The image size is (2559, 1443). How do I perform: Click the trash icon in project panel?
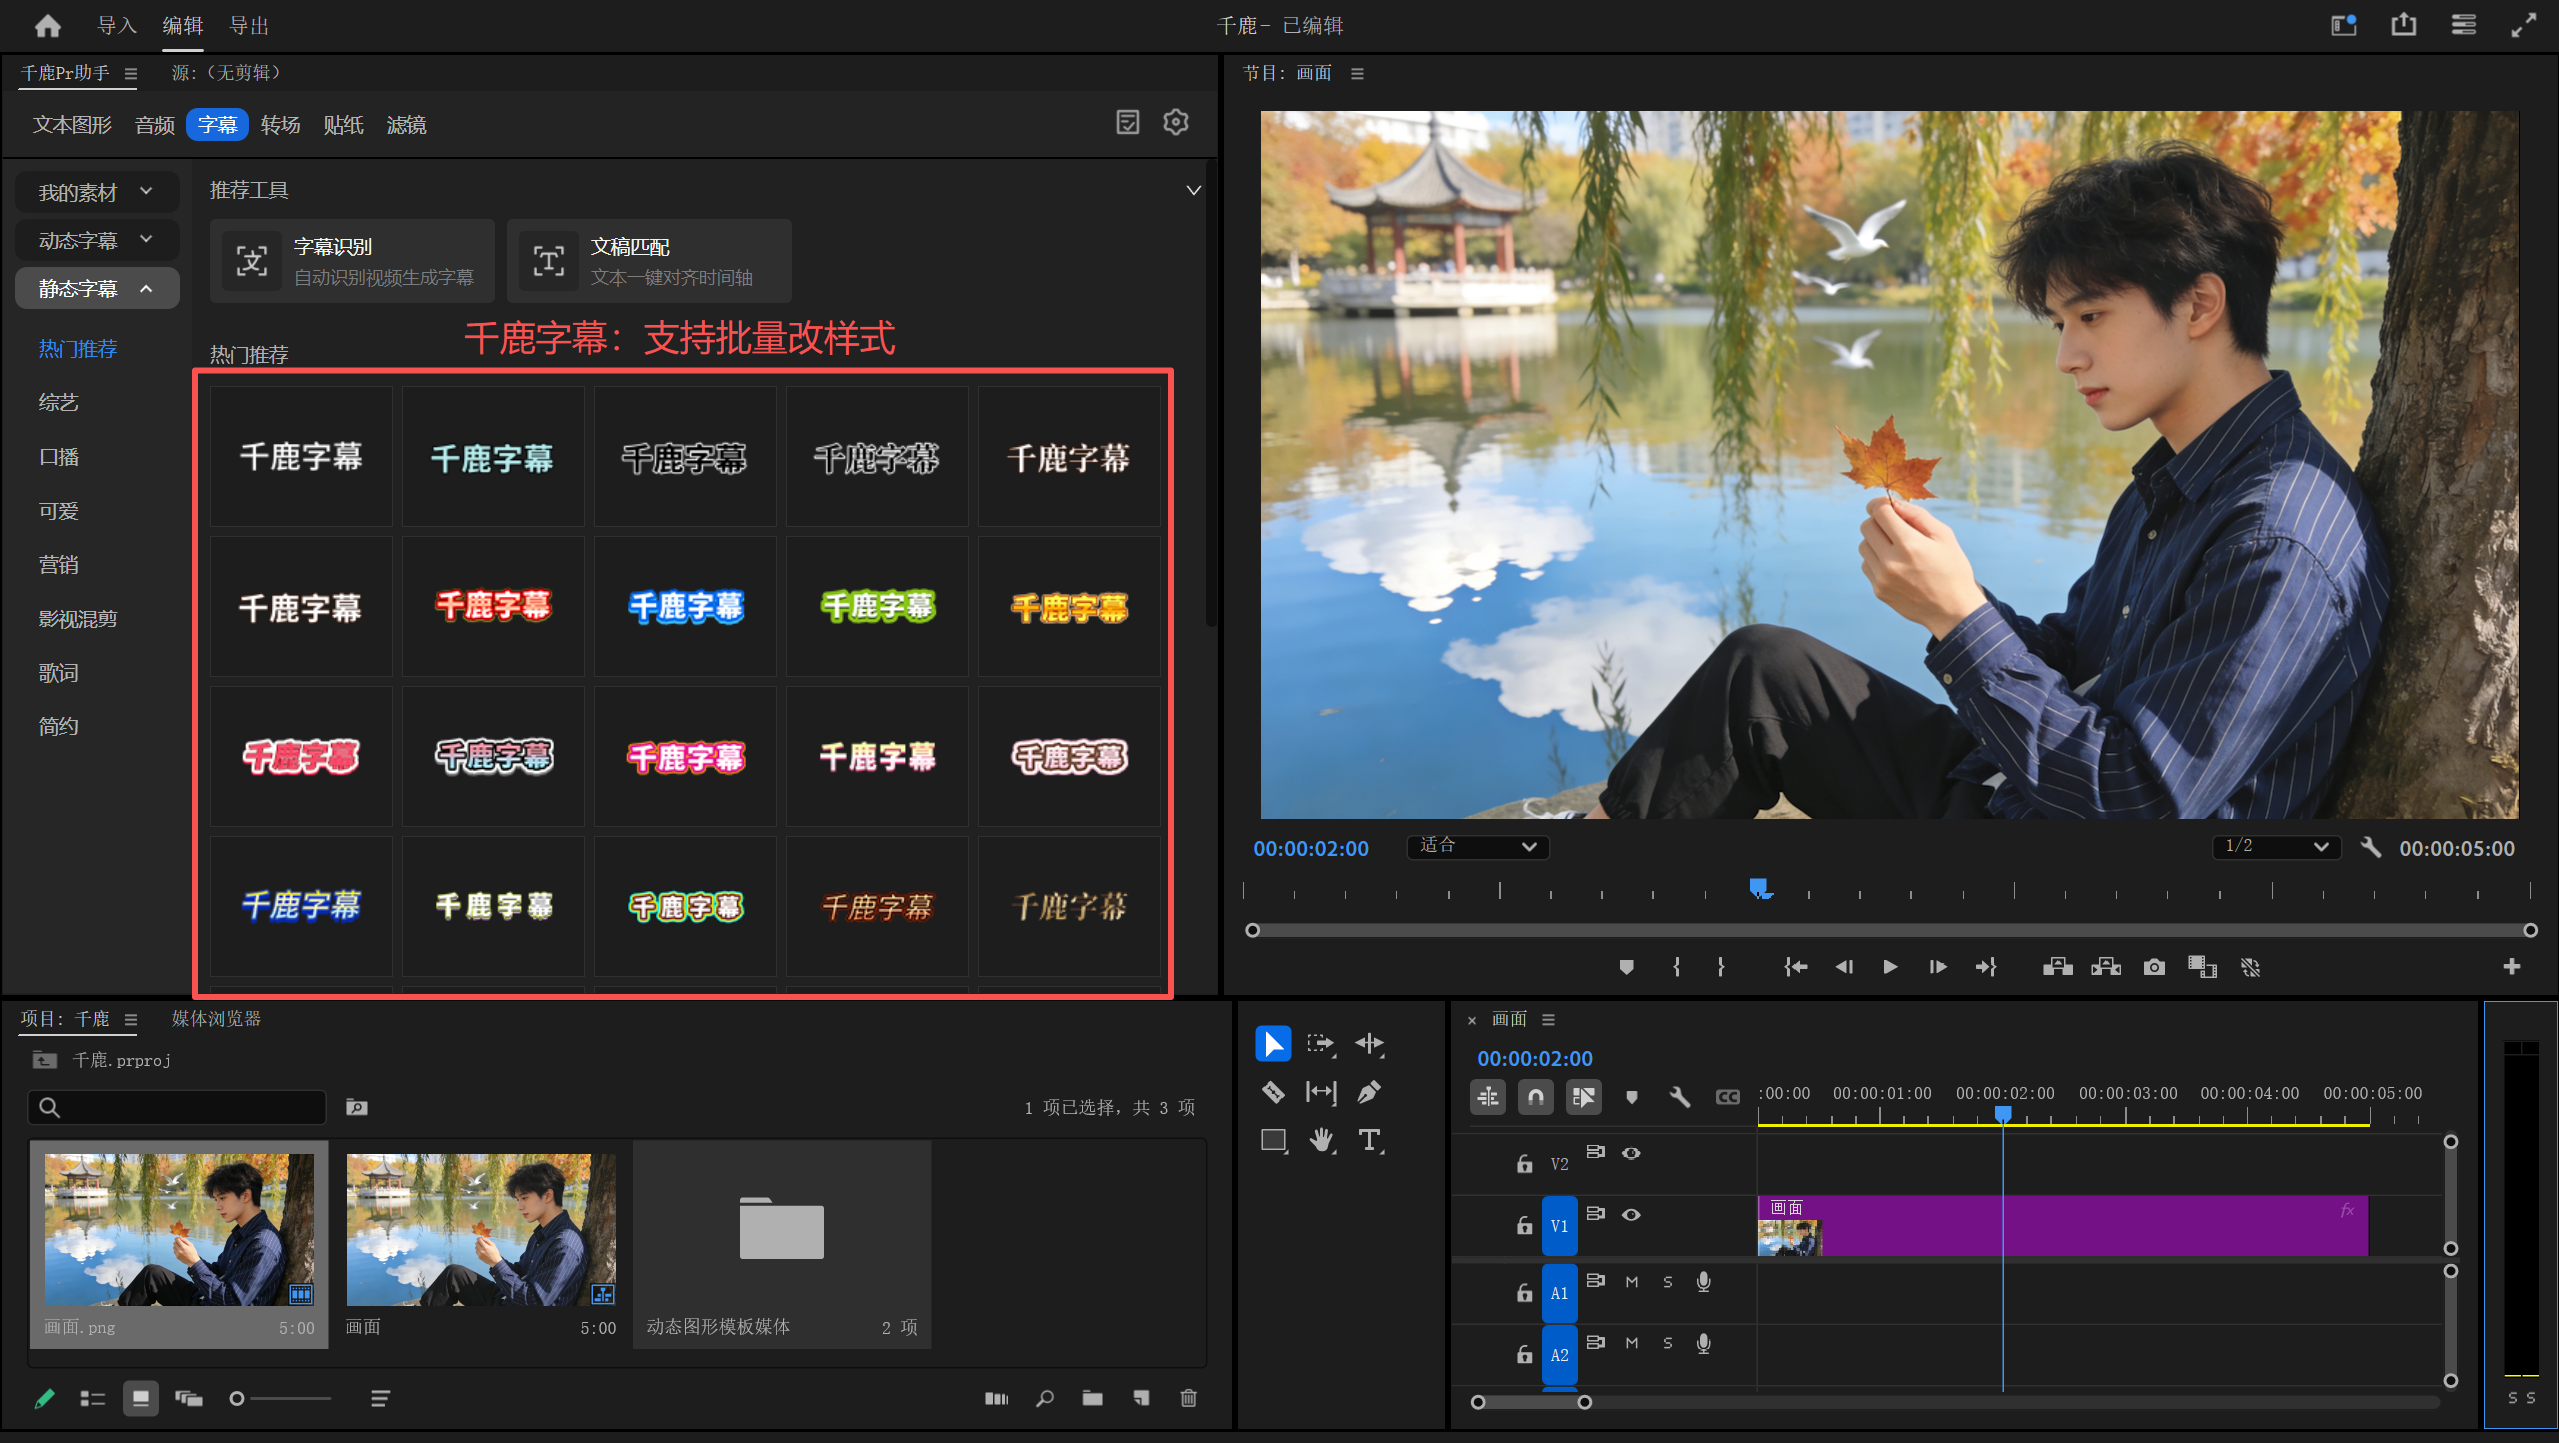[x=1188, y=1398]
